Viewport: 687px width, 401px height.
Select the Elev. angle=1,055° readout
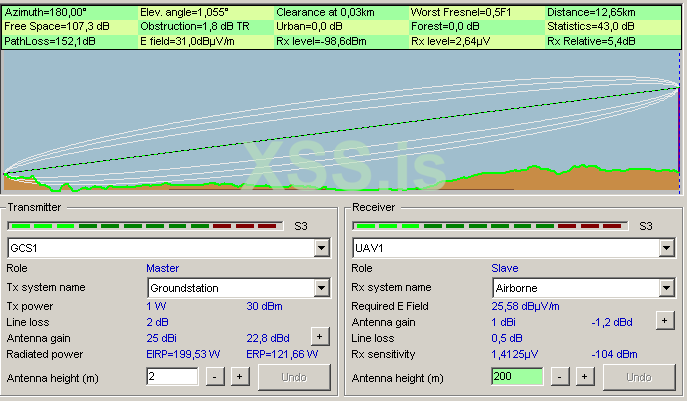point(184,12)
